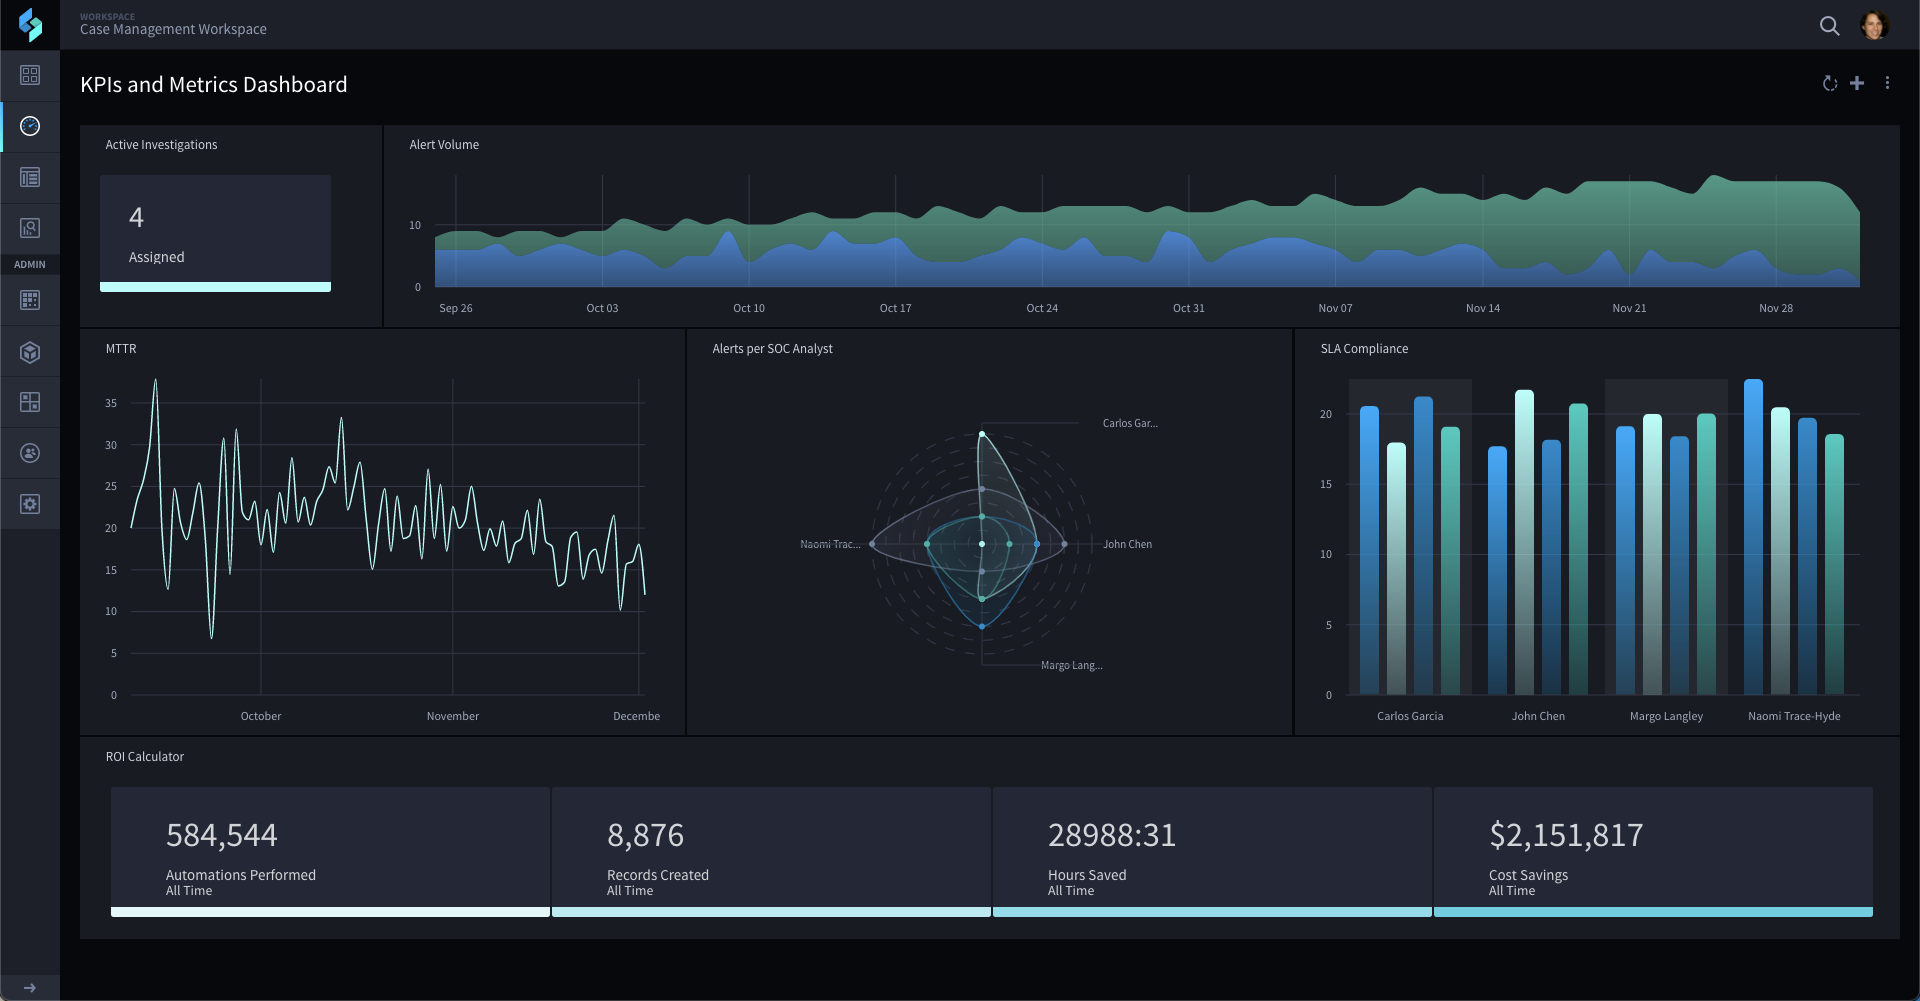Open the admin layout widgets icon

pyautogui.click(x=30, y=402)
